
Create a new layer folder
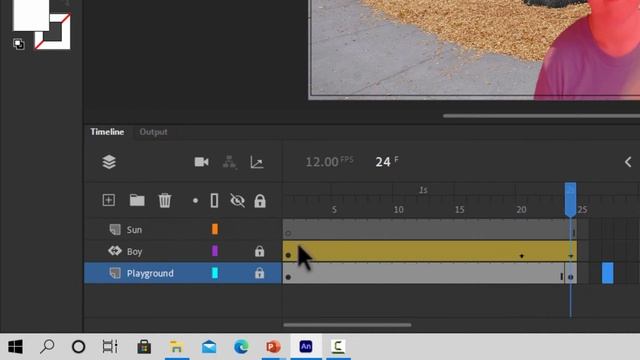pyautogui.click(x=137, y=200)
